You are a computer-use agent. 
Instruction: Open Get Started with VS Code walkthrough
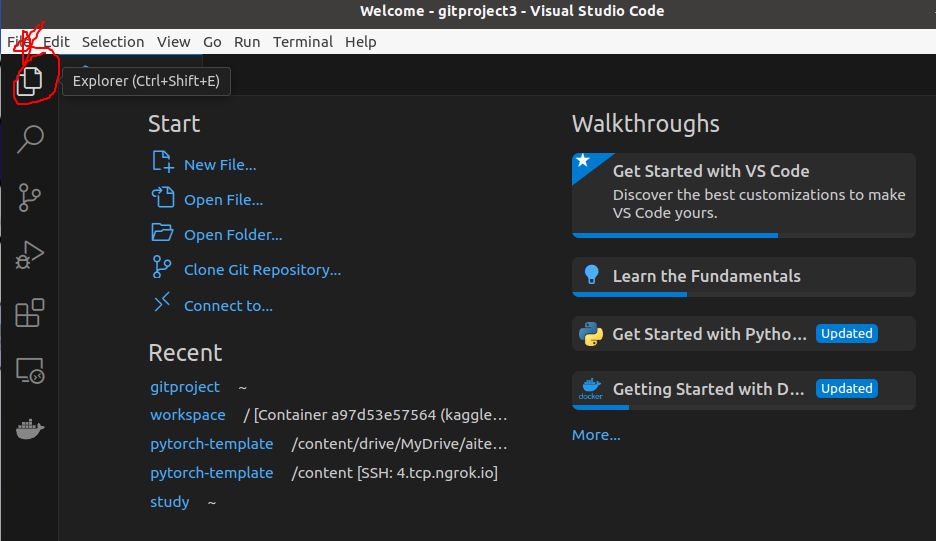coord(744,195)
